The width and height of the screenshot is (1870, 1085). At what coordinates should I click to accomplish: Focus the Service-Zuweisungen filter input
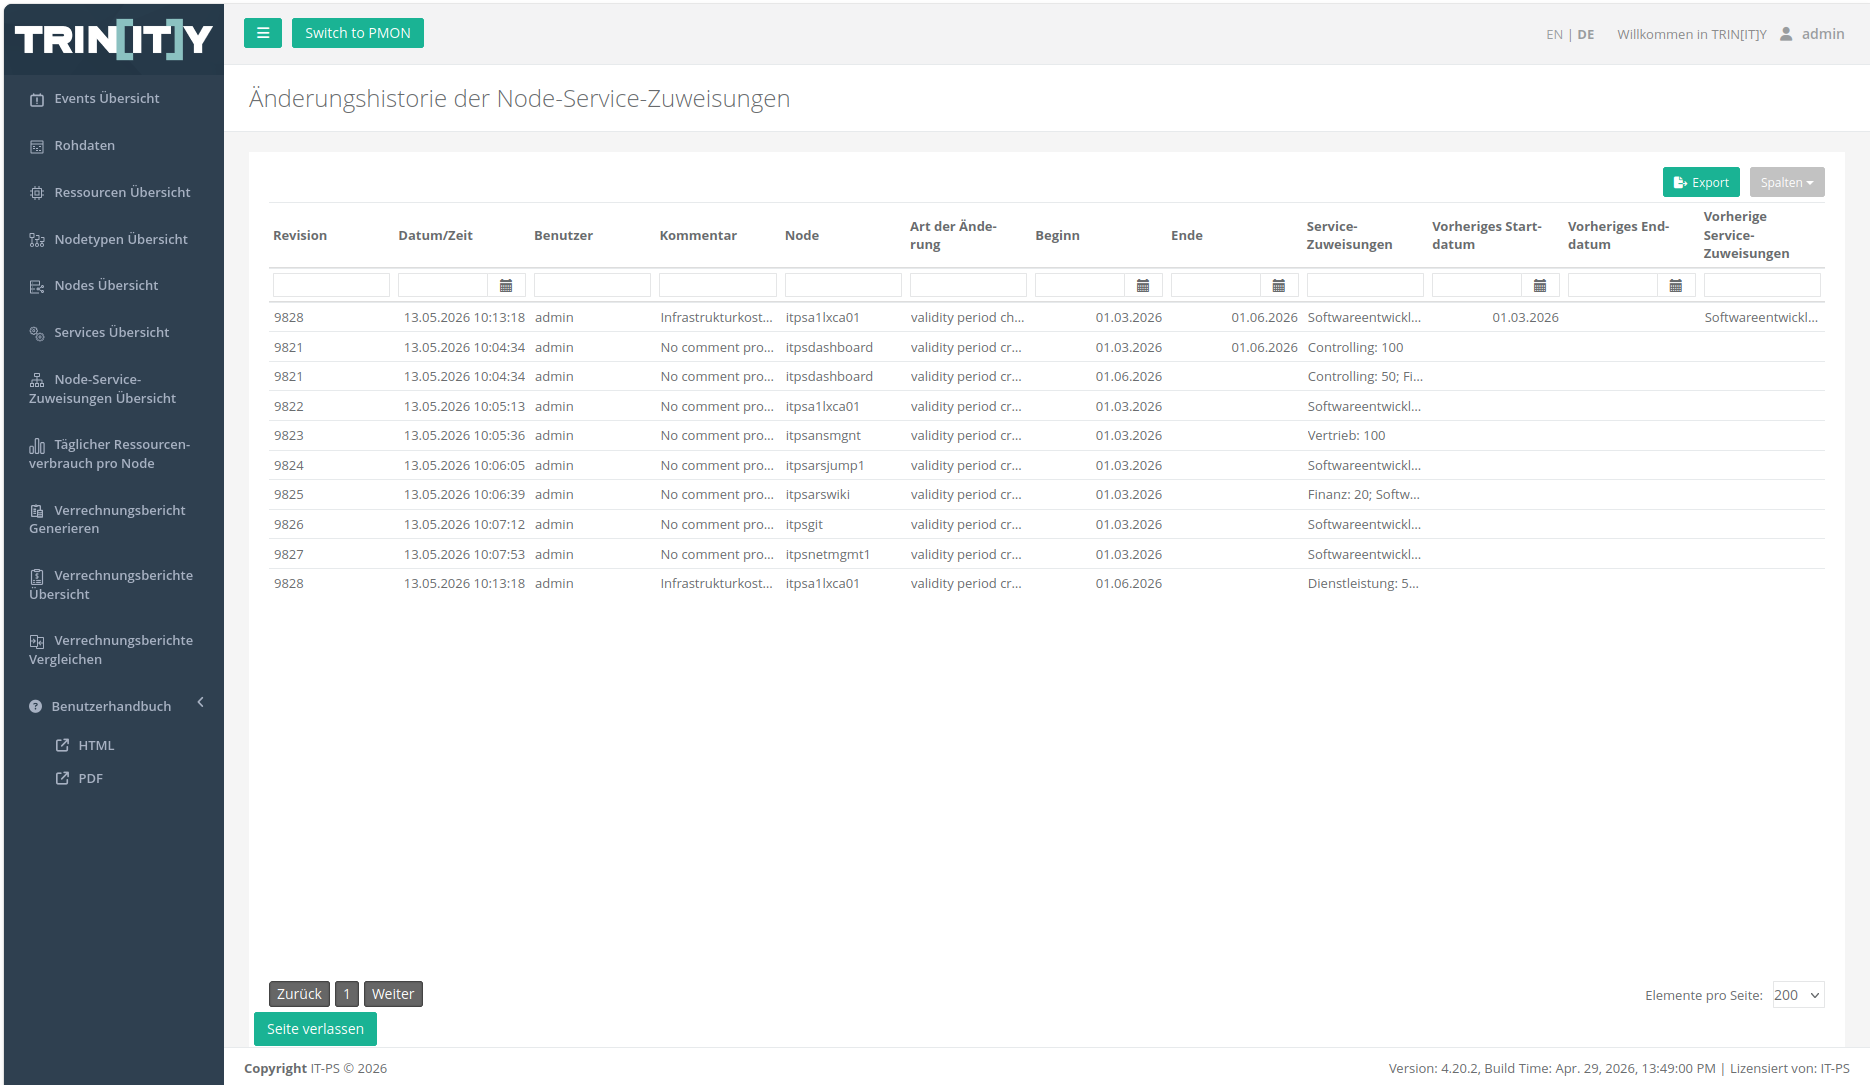coord(1365,286)
